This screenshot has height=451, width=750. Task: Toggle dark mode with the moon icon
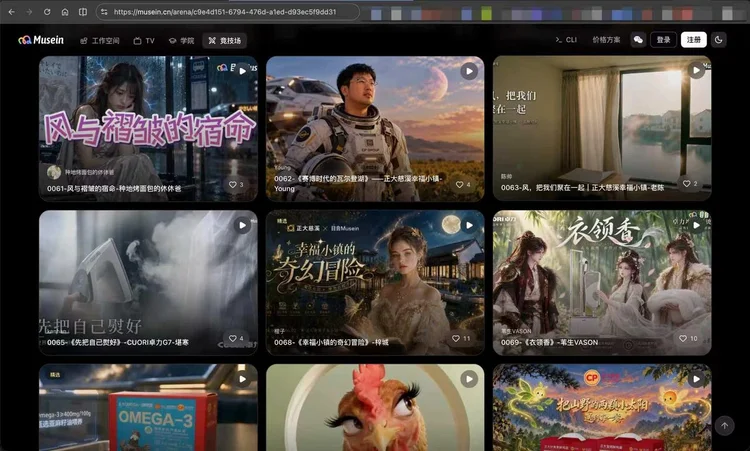click(x=718, y=40)
